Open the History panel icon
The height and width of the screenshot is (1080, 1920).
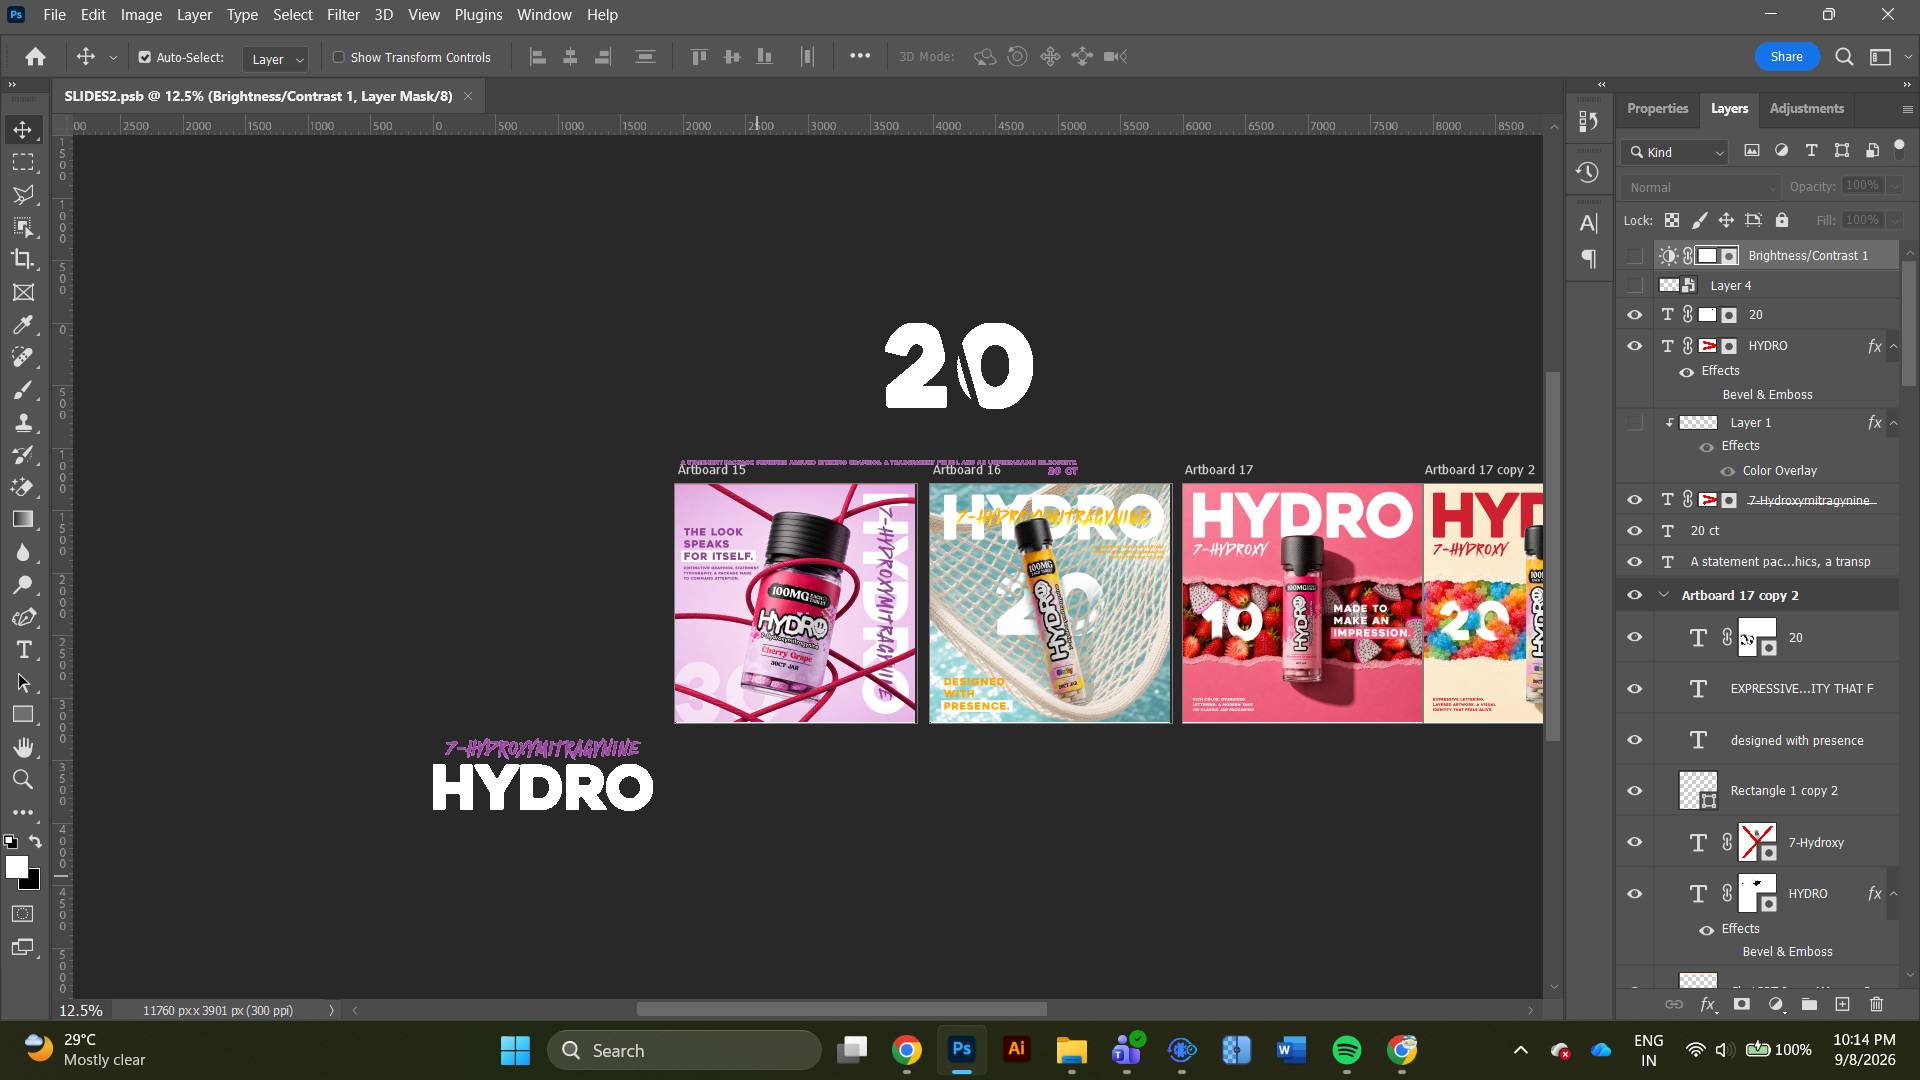pyautogui.click(x=1587, y=172)
